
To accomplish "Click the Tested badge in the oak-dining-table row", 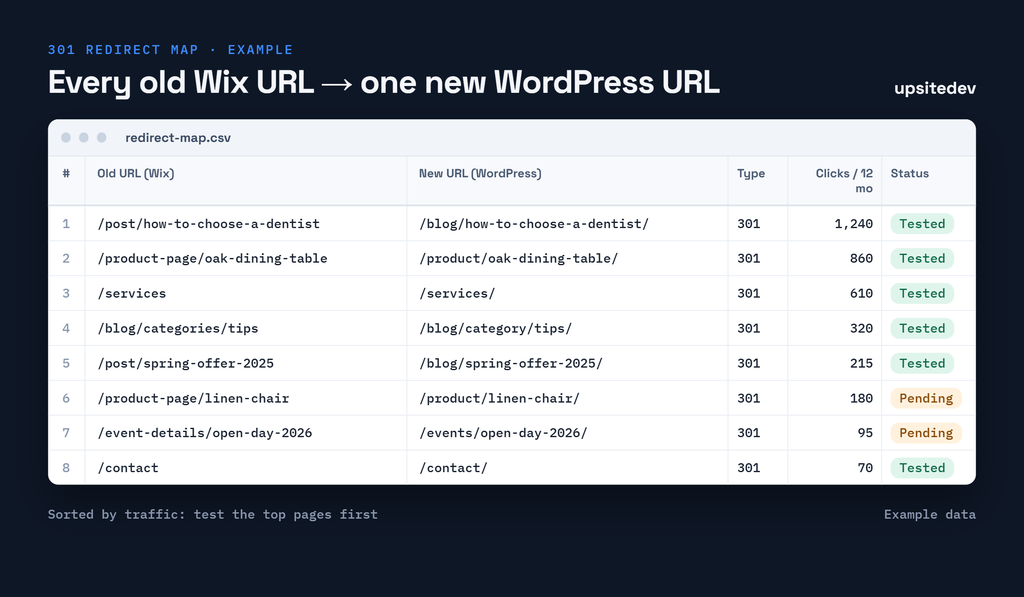I will click(x=922, y=259).
